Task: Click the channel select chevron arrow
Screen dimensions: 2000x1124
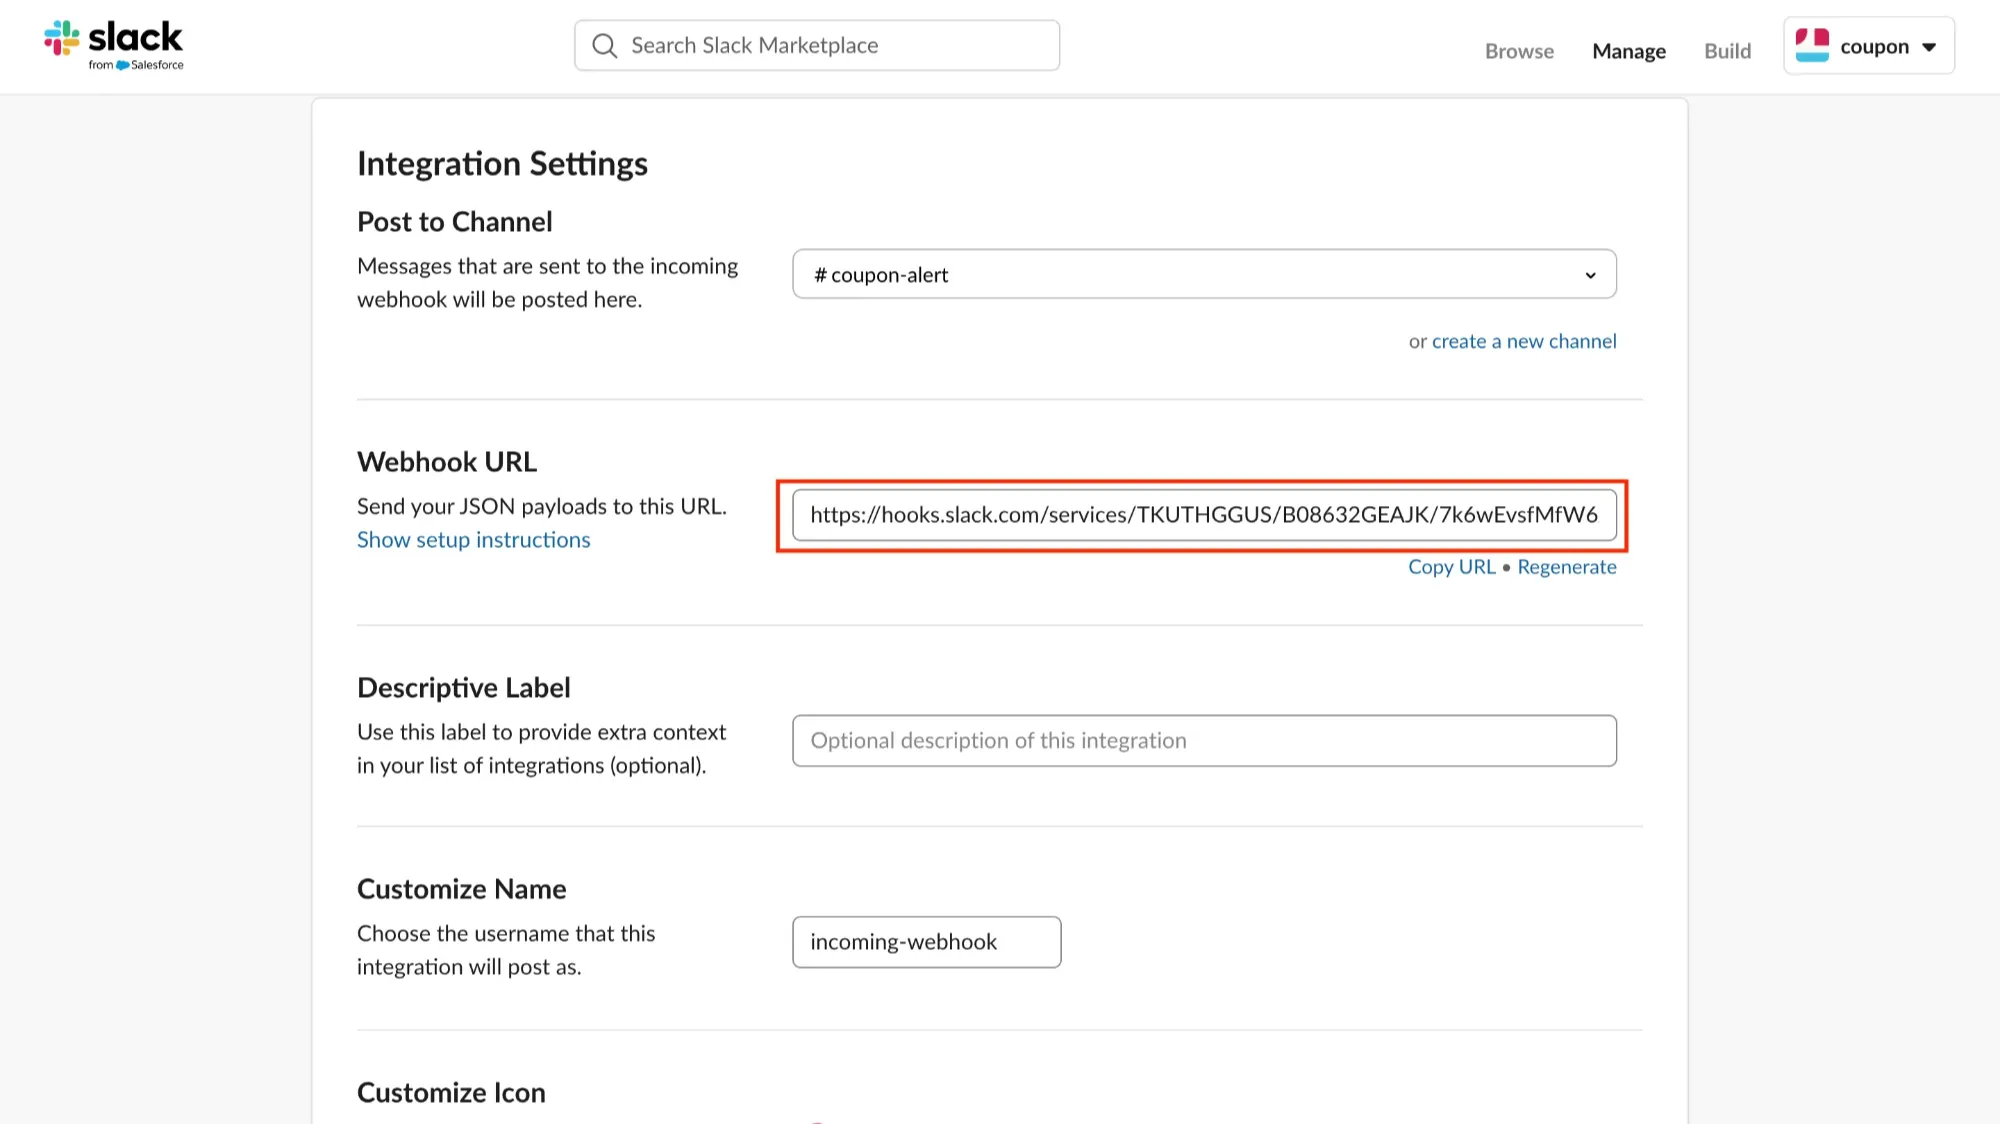Action: coord(1590,275)
